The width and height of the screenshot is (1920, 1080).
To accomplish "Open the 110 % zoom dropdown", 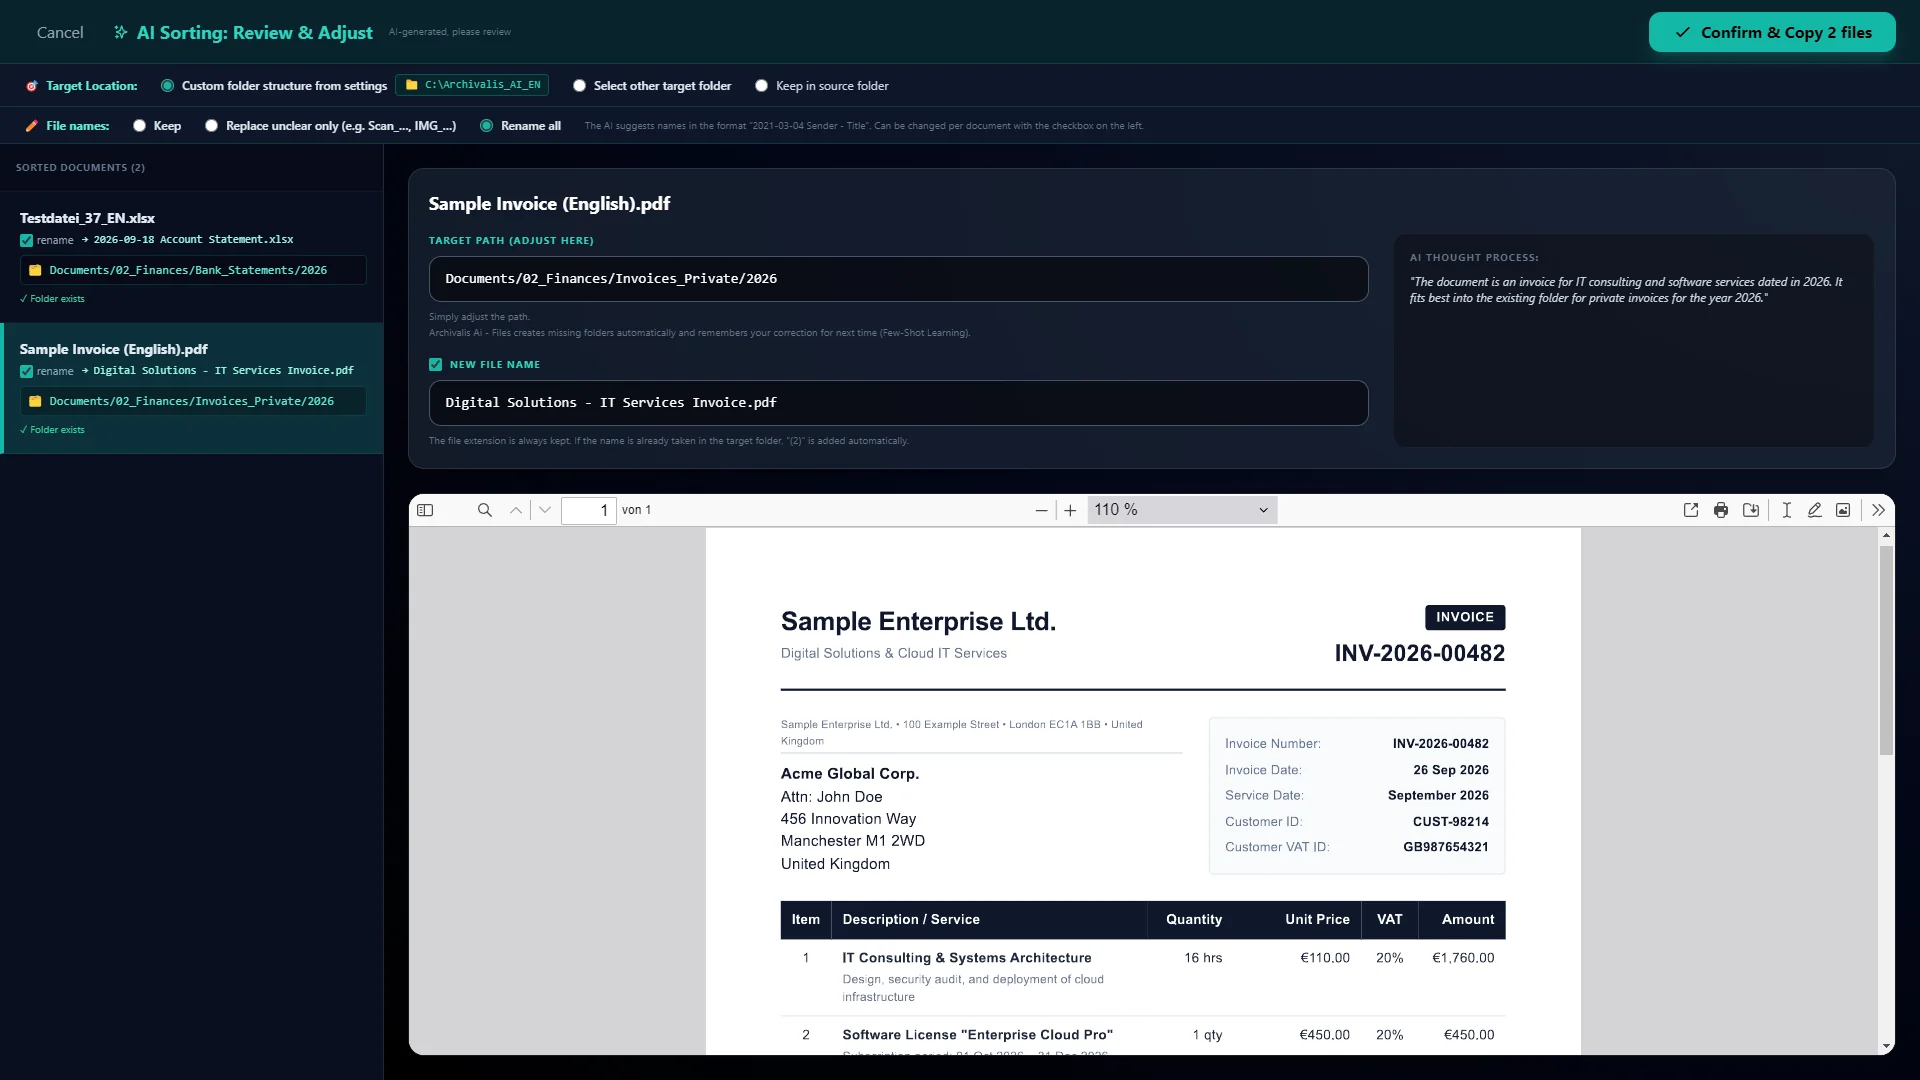I will 1181,510.
